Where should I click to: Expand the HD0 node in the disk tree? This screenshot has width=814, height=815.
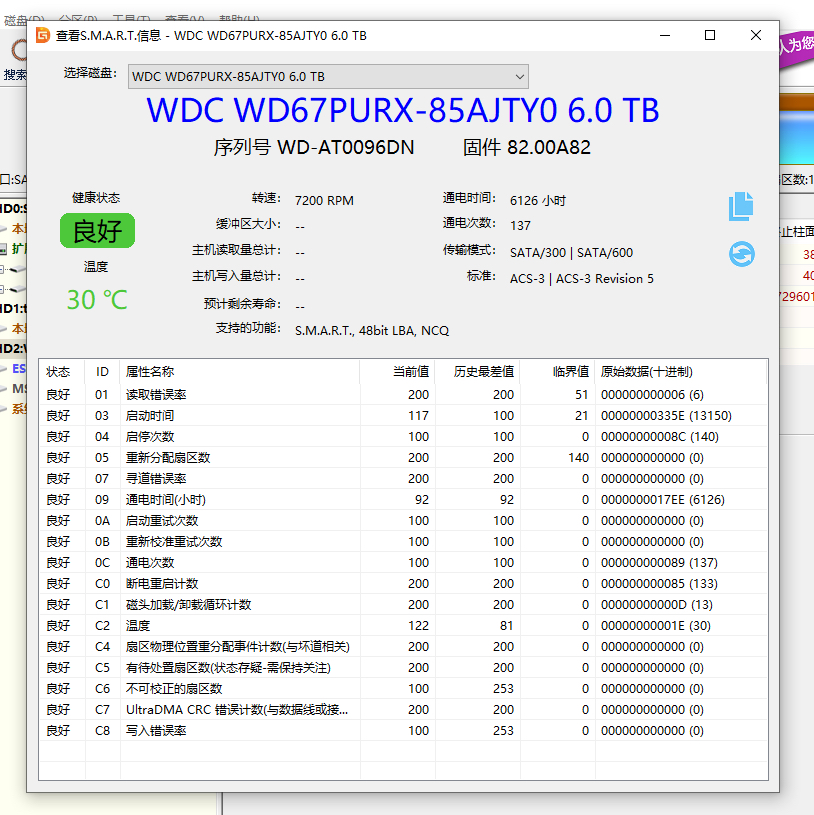(10, 209)
